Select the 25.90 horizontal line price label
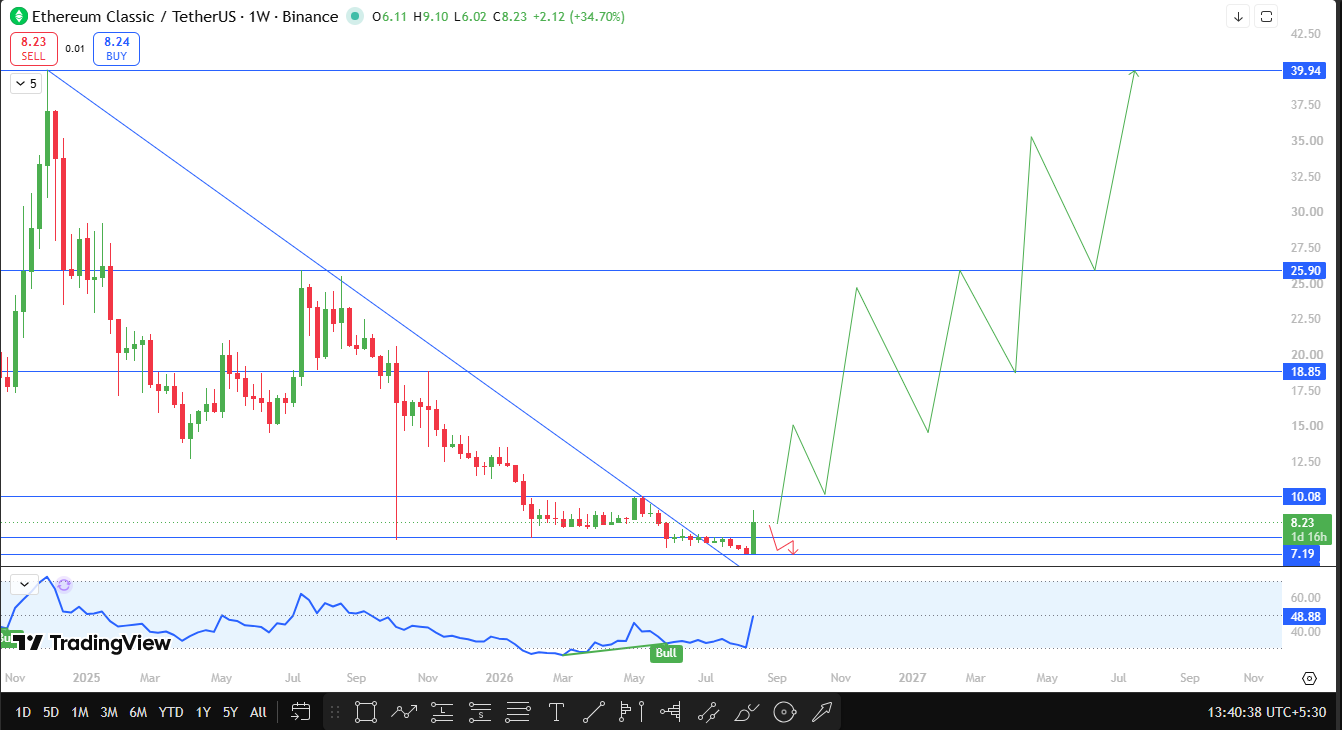This screenshot has height=730, width=1342. point(1306,270)
